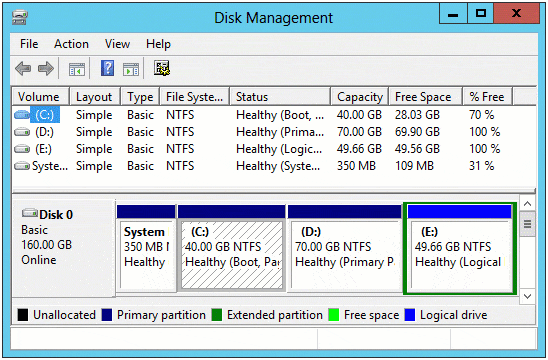Image resolution: width=548 pixels, height=360 pixels.
Task: Click the green Extended partition legend swatch
Action: [217, 315]
